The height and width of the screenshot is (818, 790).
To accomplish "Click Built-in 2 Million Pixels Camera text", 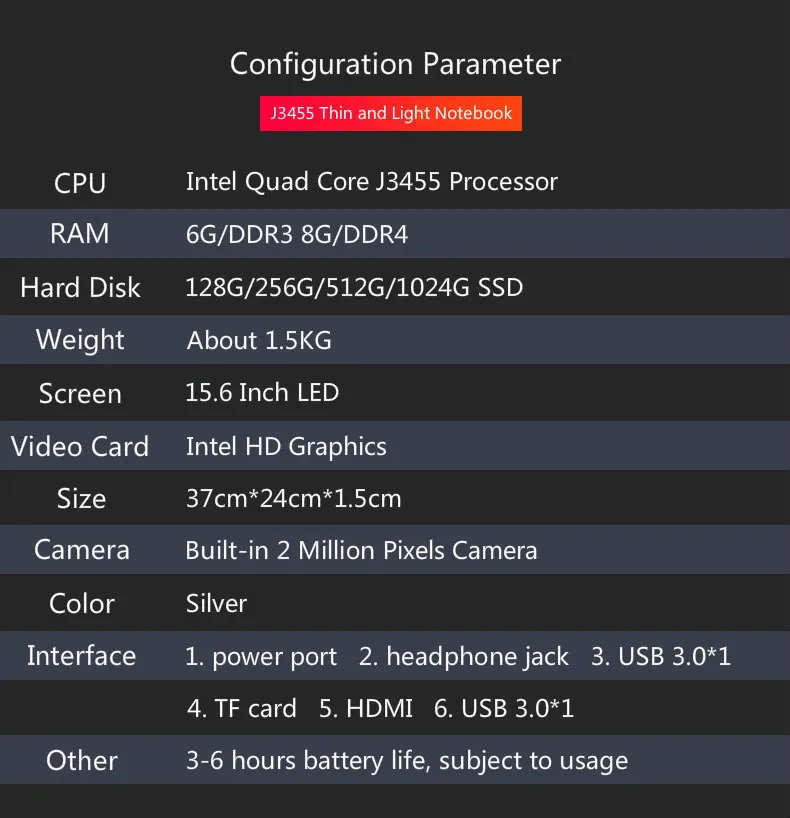I will (361, 550).
